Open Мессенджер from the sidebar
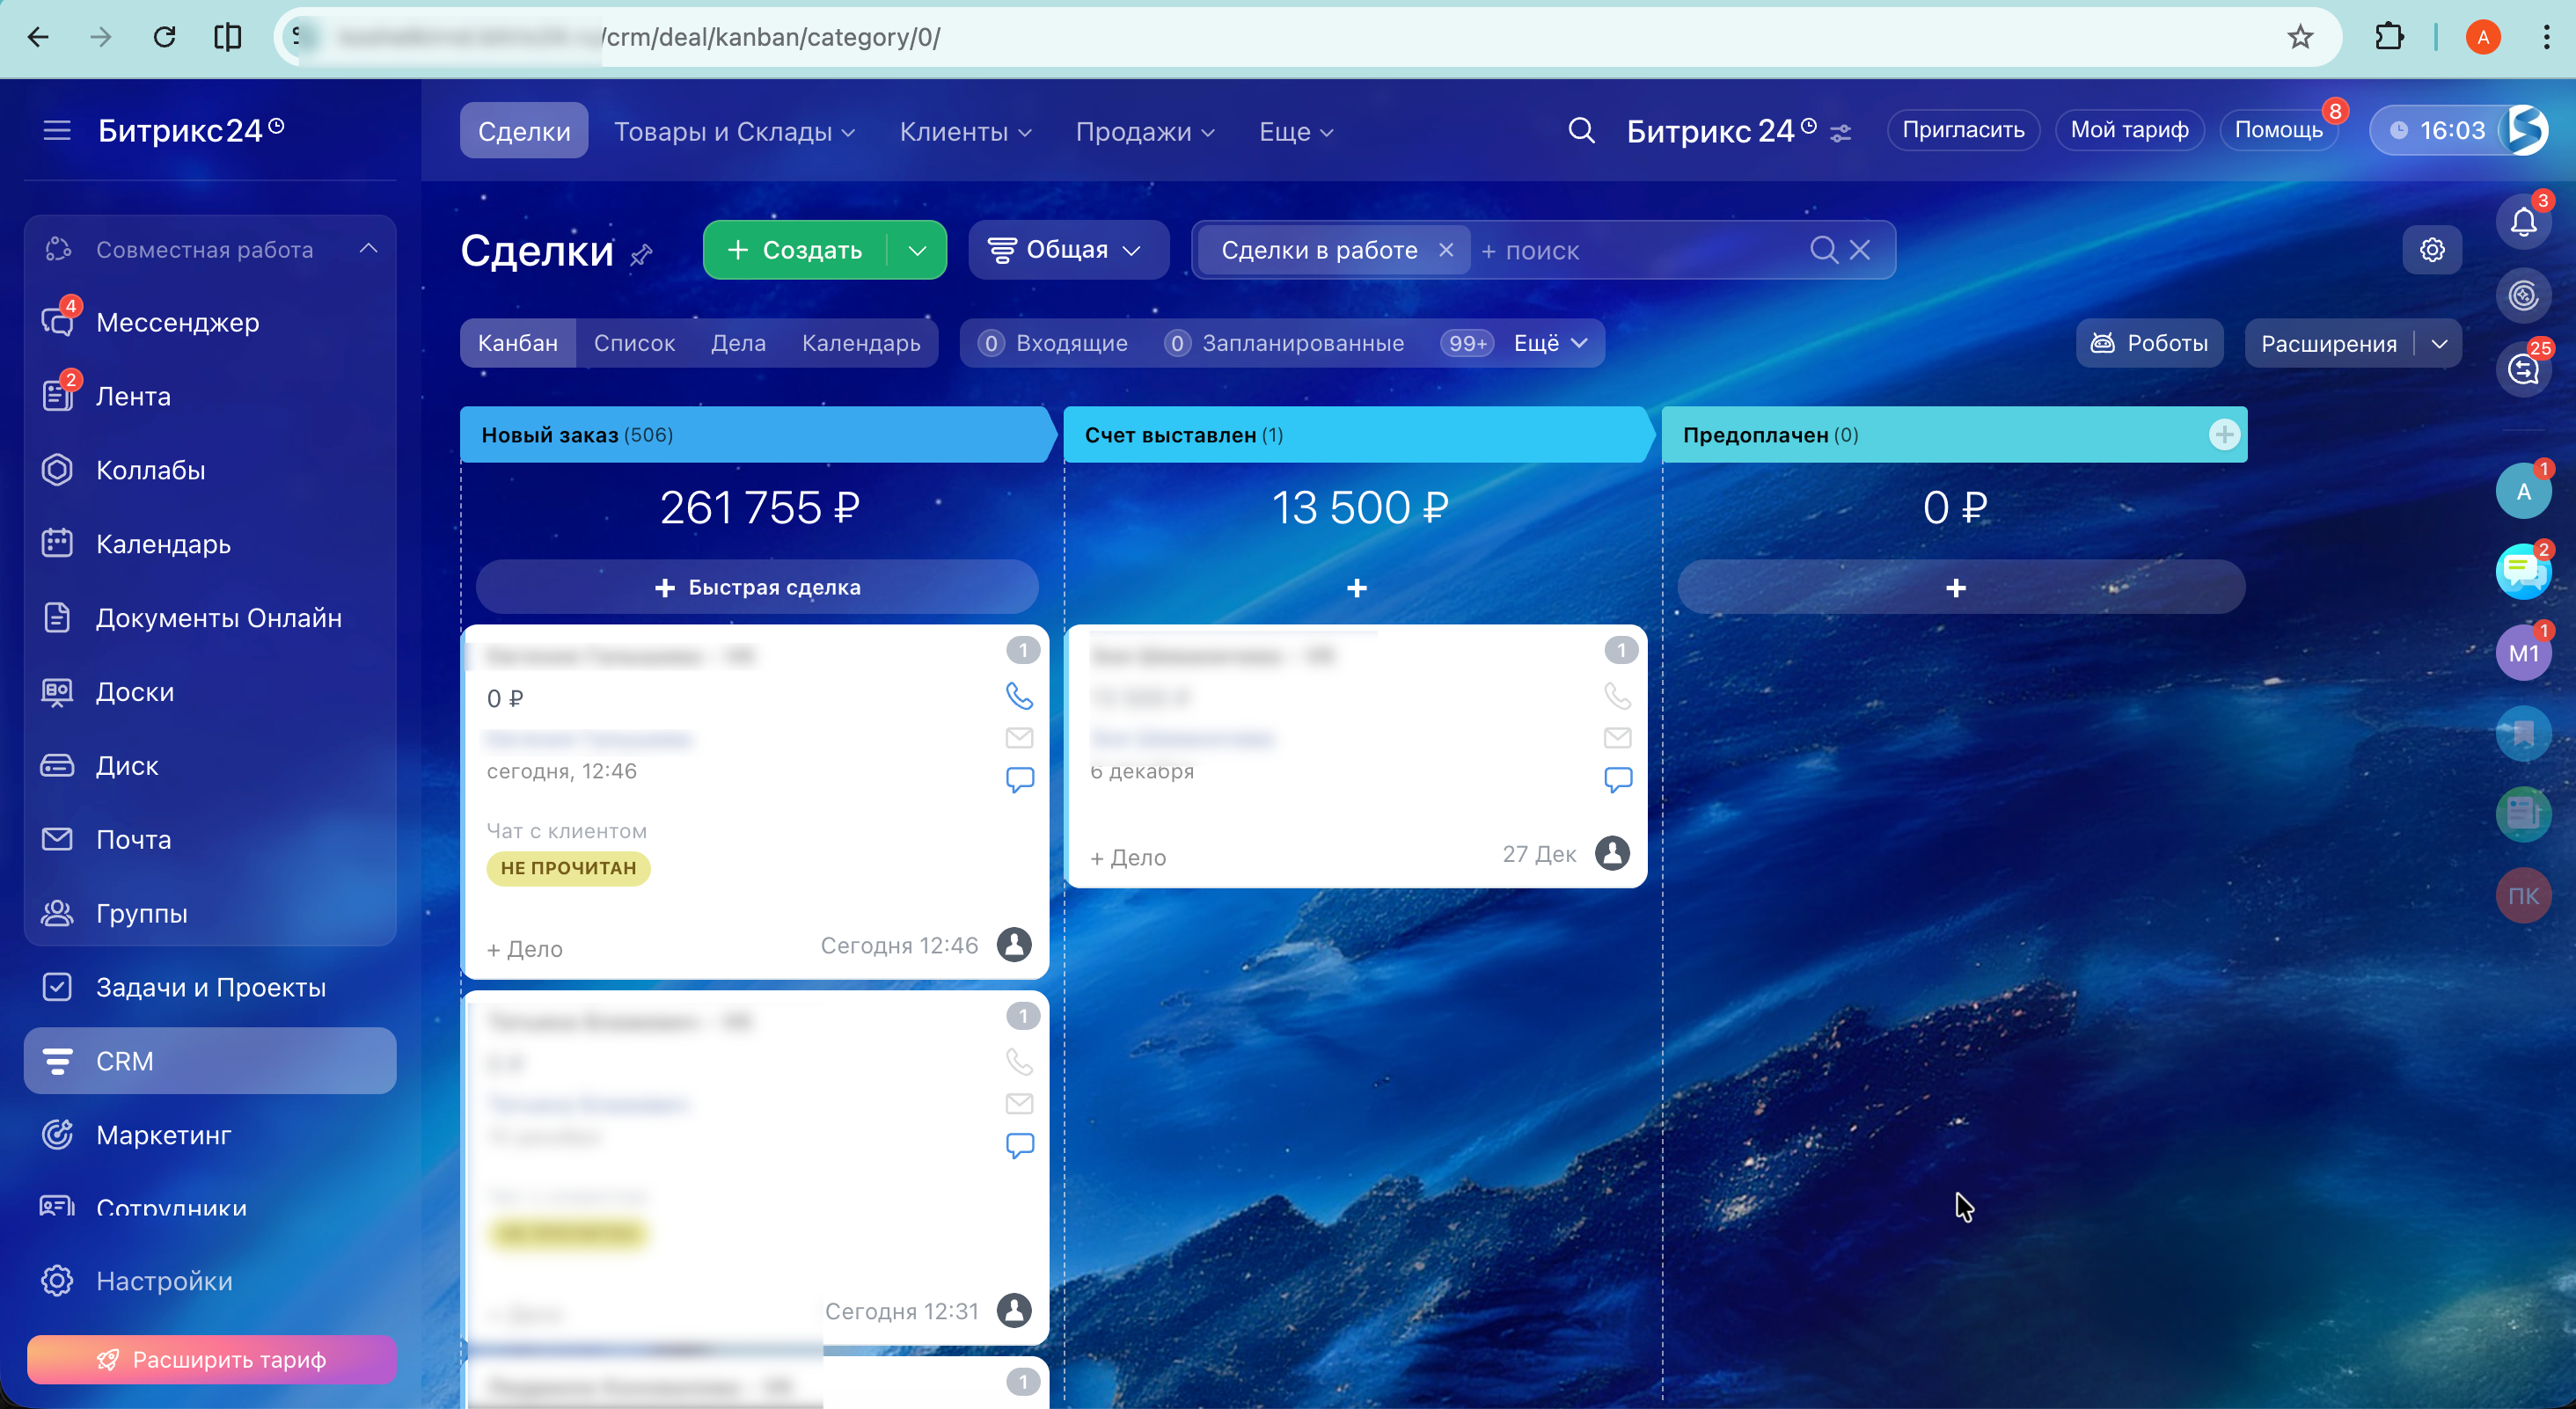 point(177,322)
